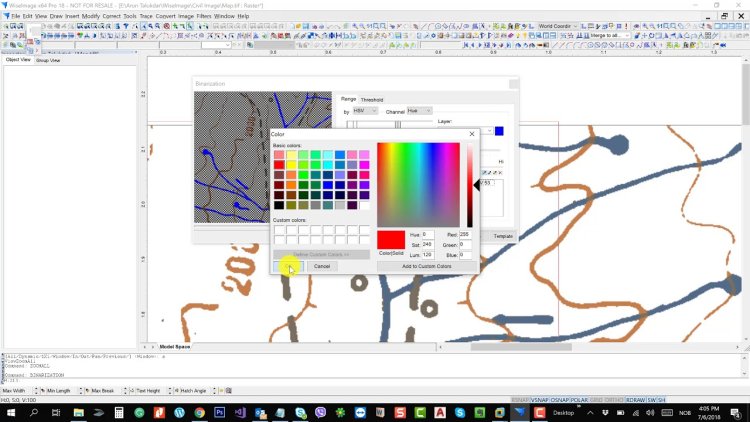Open the Trace menu
750x422 pixels.
point(146,16)
